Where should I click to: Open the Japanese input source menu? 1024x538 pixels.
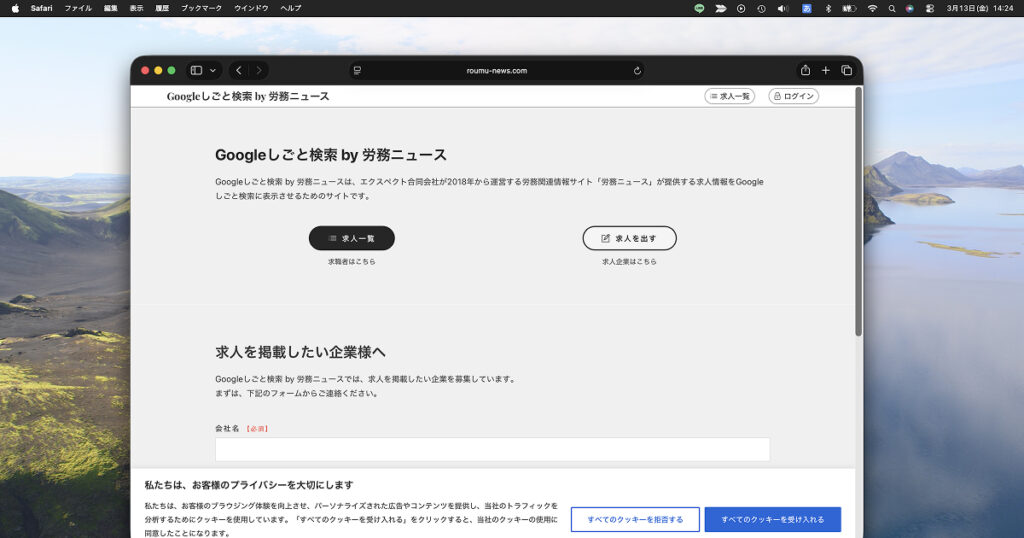[807, 8]
